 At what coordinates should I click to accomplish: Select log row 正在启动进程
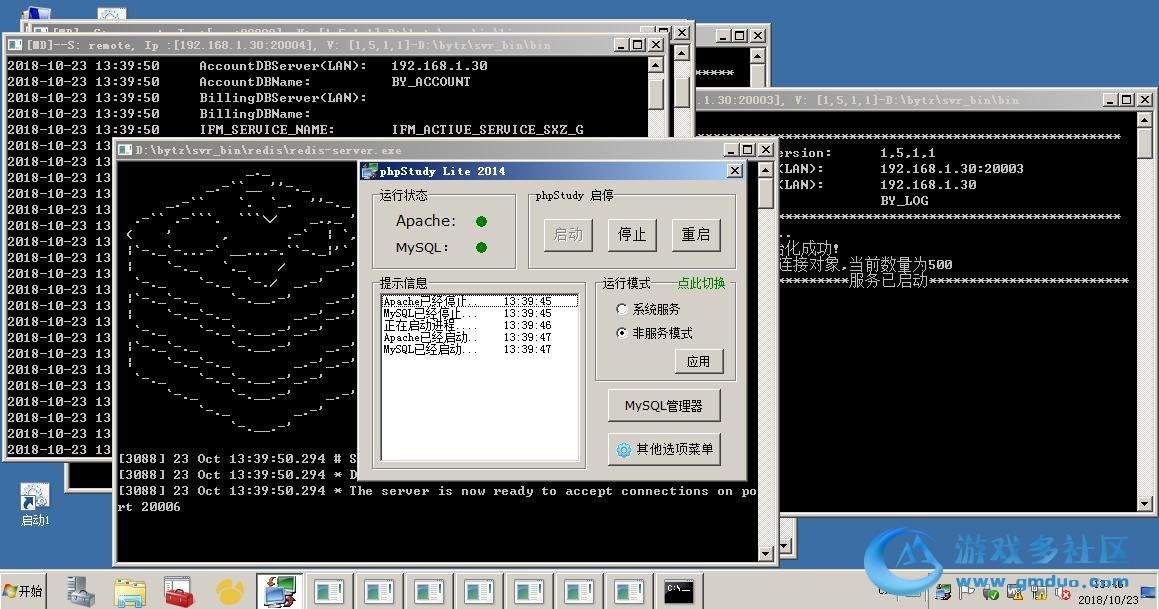tap(479, 325)
